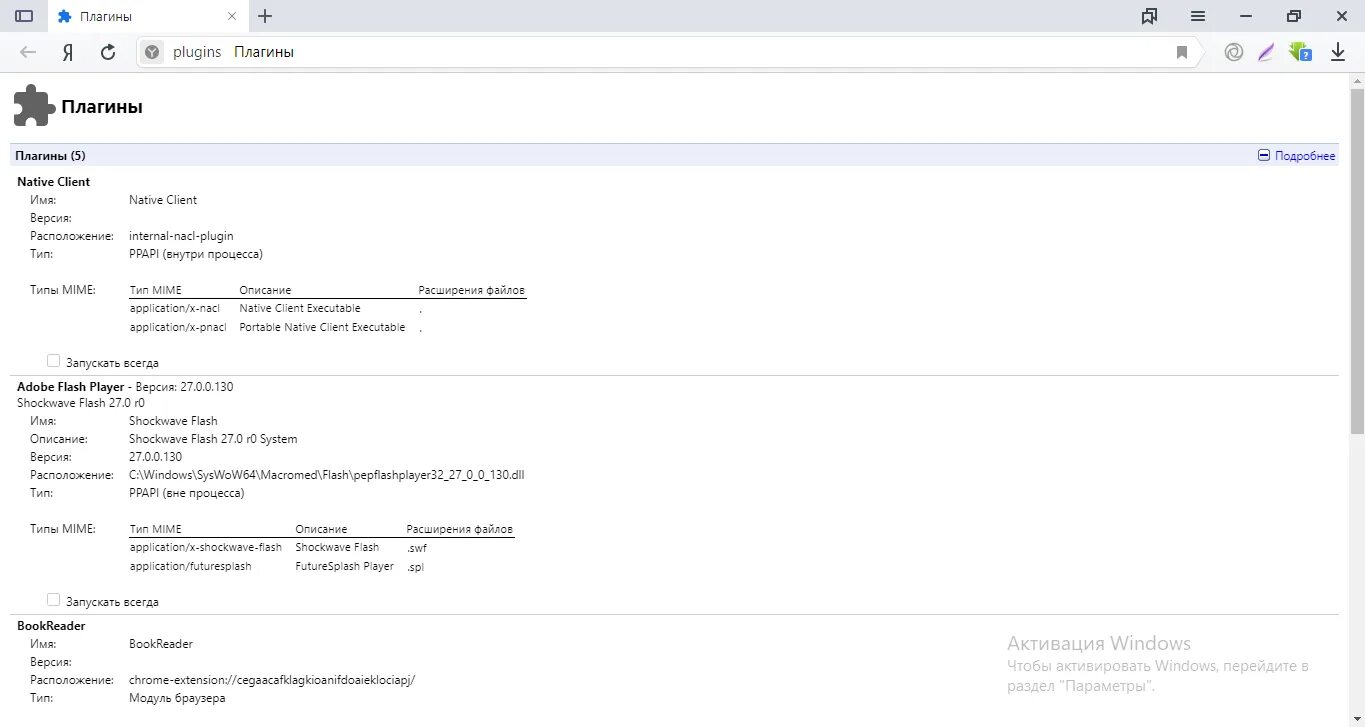Viewport: 1365px width, 727px height.
Task: Close the Плагины tab
Action: coord(233,16)
